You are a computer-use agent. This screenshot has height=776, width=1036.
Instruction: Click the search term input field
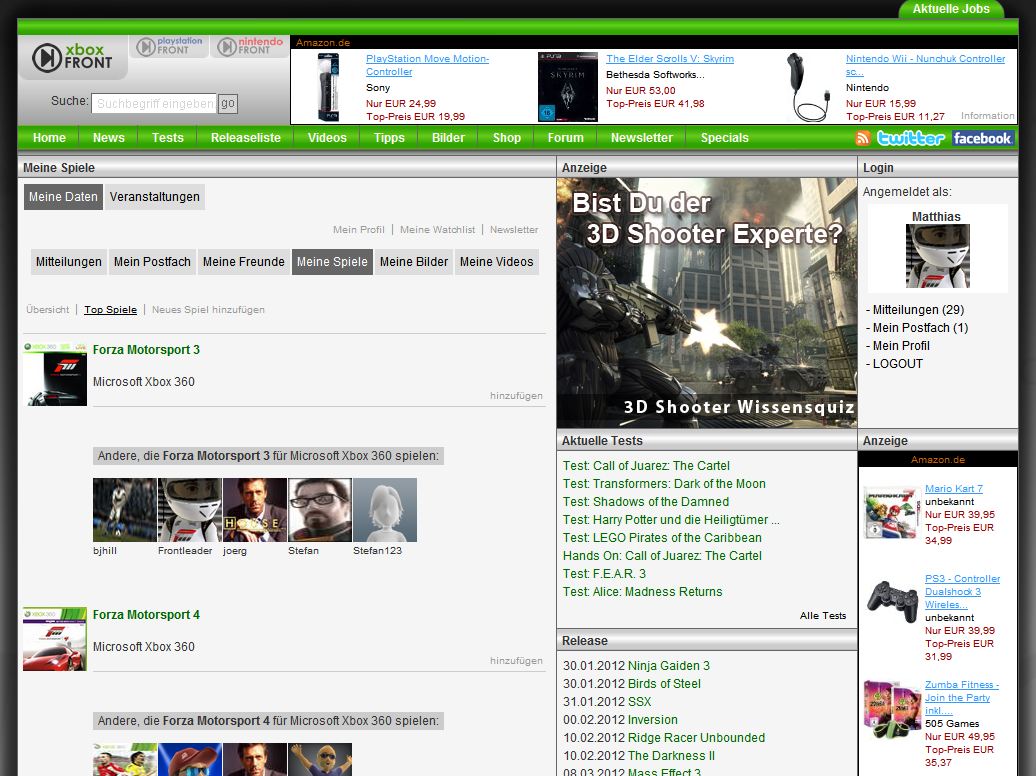[154, 103]
